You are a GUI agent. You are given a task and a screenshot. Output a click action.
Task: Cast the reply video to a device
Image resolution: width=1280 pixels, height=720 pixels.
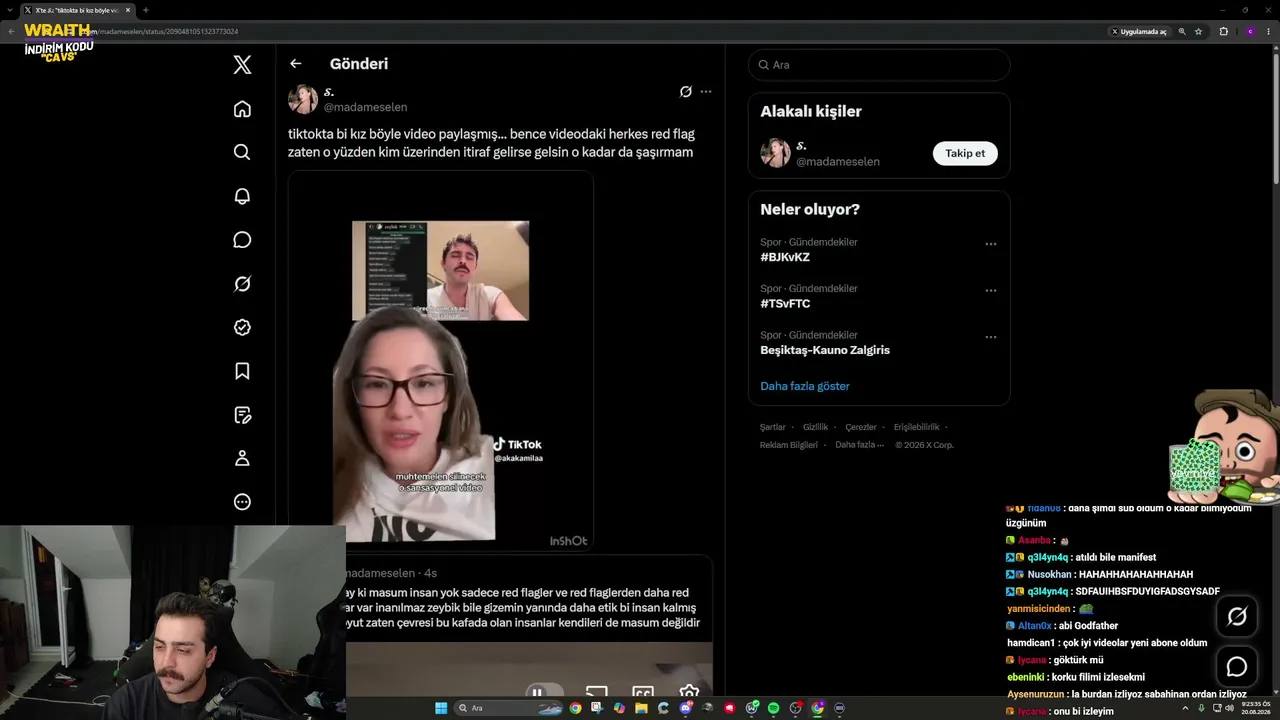coord(596,692)
